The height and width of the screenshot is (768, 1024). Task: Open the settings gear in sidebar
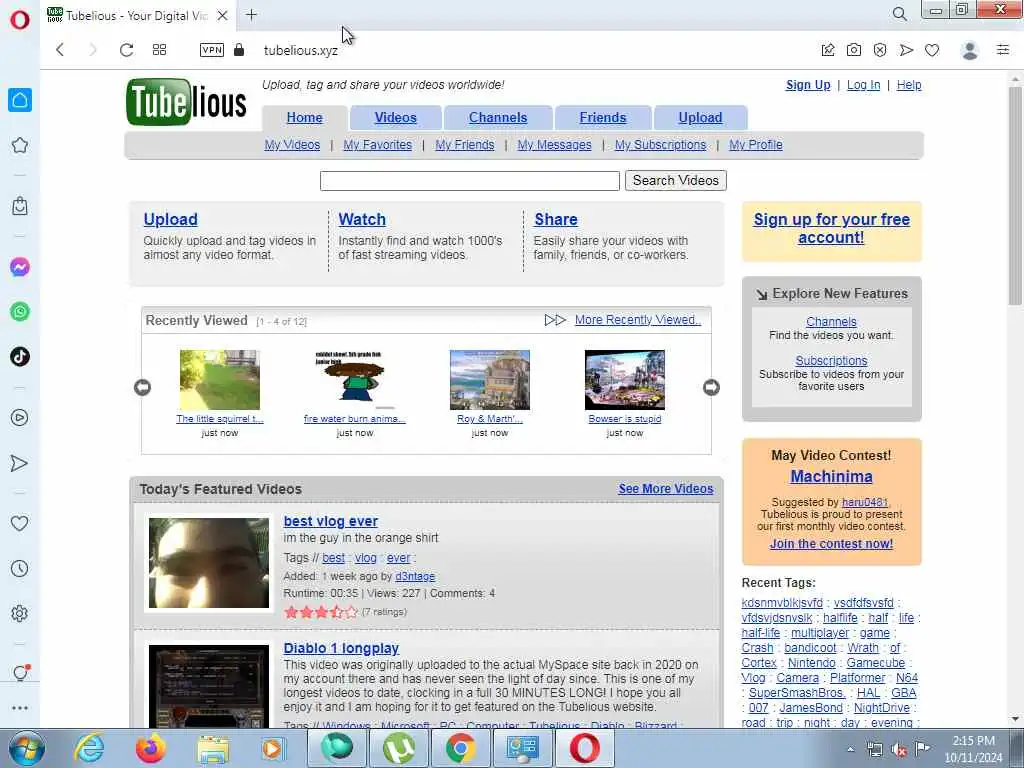pyautogui.click(x=20, y=613)
